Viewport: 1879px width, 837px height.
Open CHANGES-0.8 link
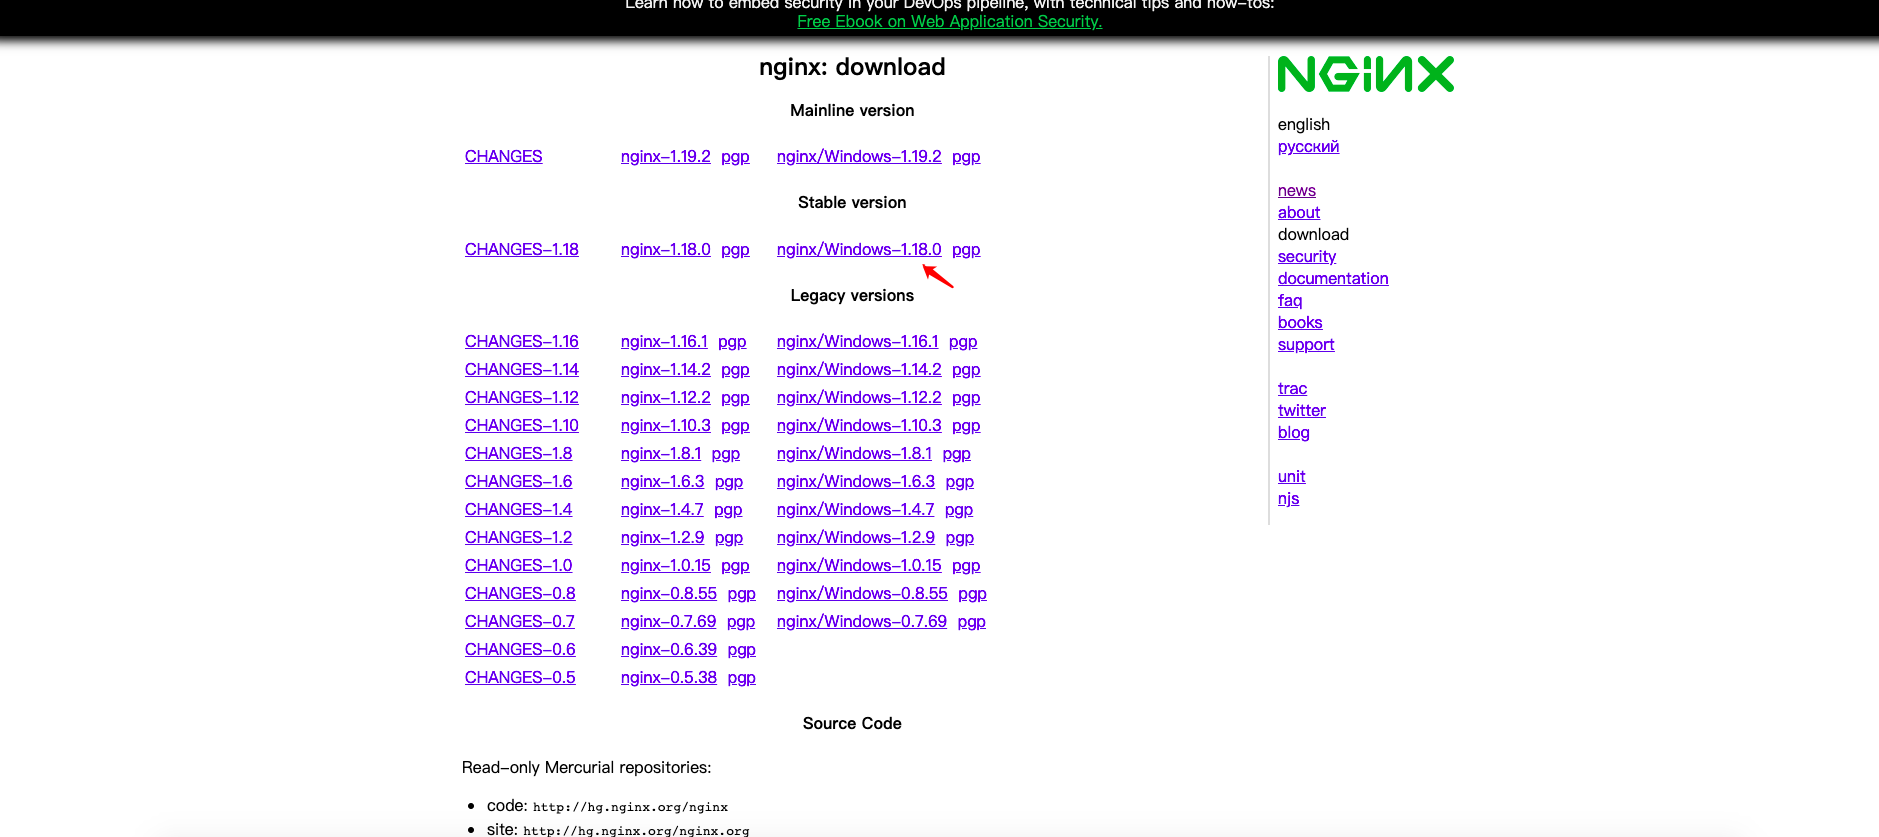(520, 594)
